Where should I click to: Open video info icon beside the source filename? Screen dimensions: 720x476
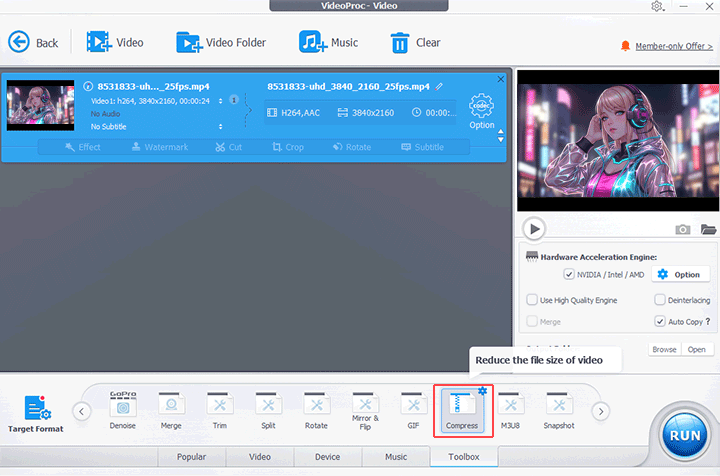pyautogui.click(x=88, y=86)
